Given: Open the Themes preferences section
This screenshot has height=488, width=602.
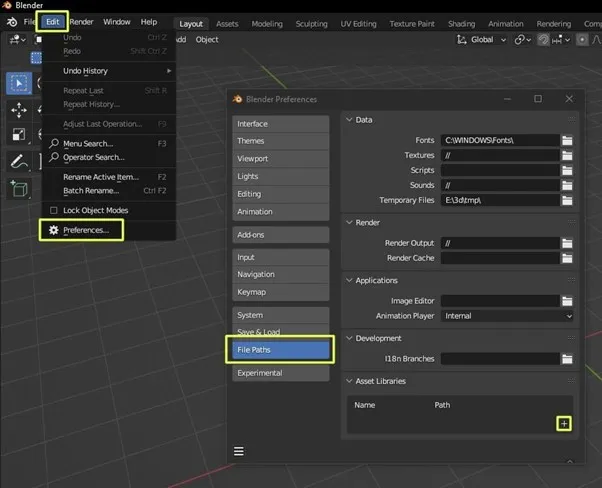Looking at the screenshot, I should pyautogui.click(x=281, y=141).
